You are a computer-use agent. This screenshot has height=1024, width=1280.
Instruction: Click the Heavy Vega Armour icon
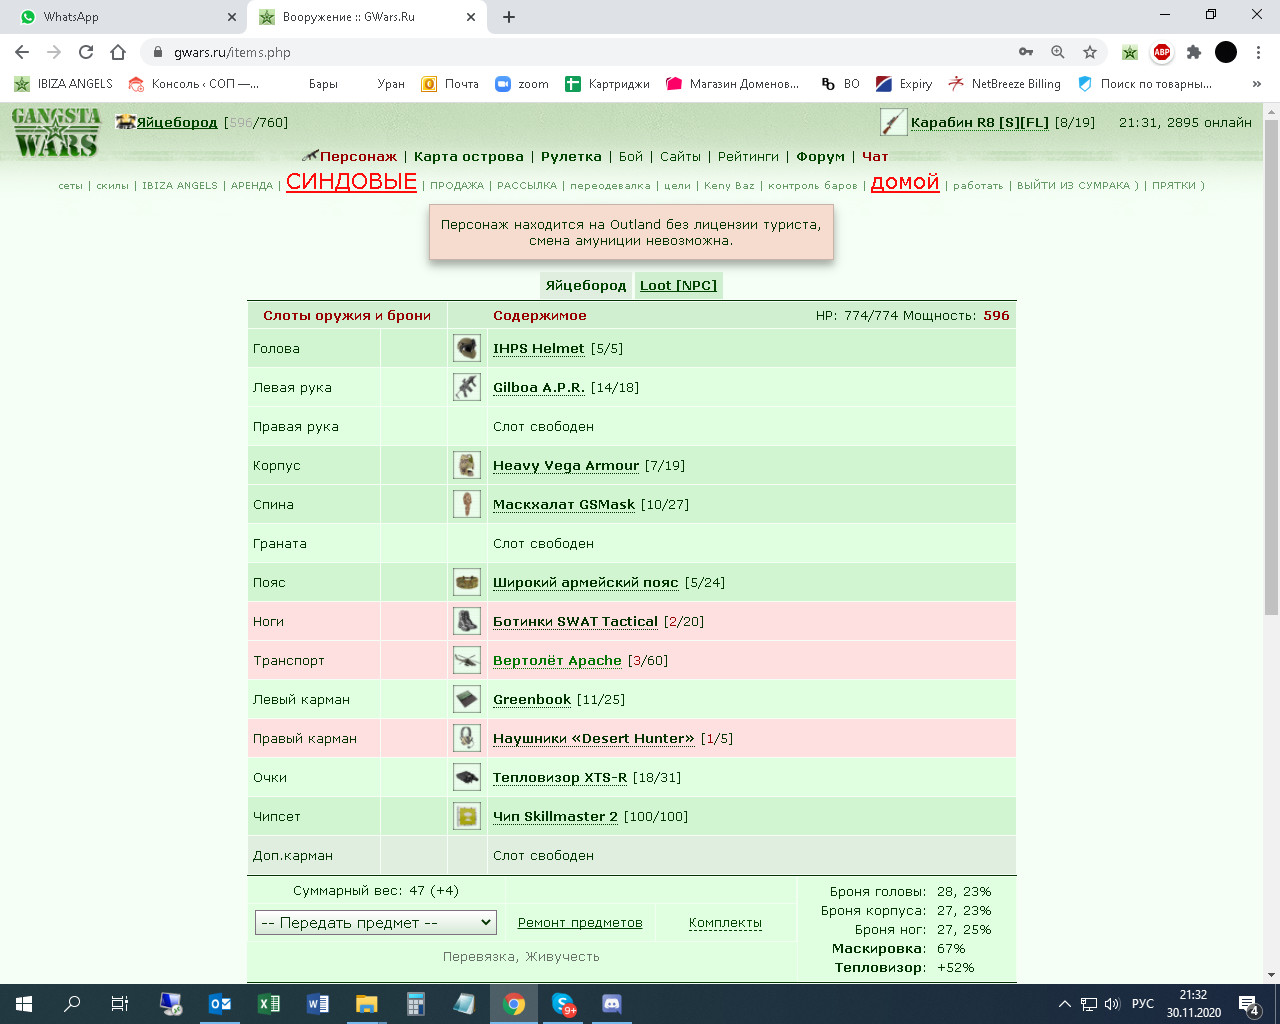(467, 465)
